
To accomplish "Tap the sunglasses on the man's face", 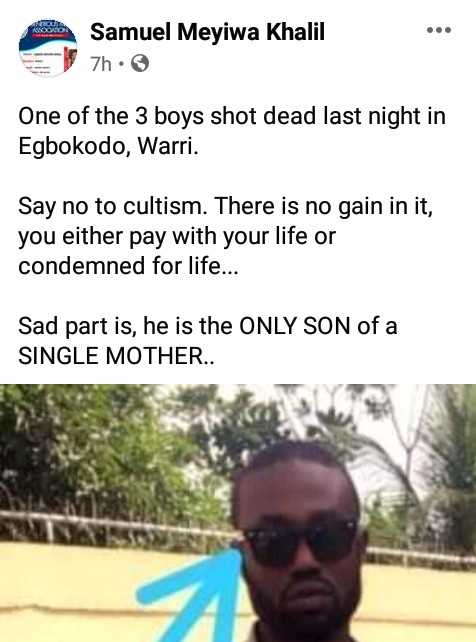I will tap(300, 540).
